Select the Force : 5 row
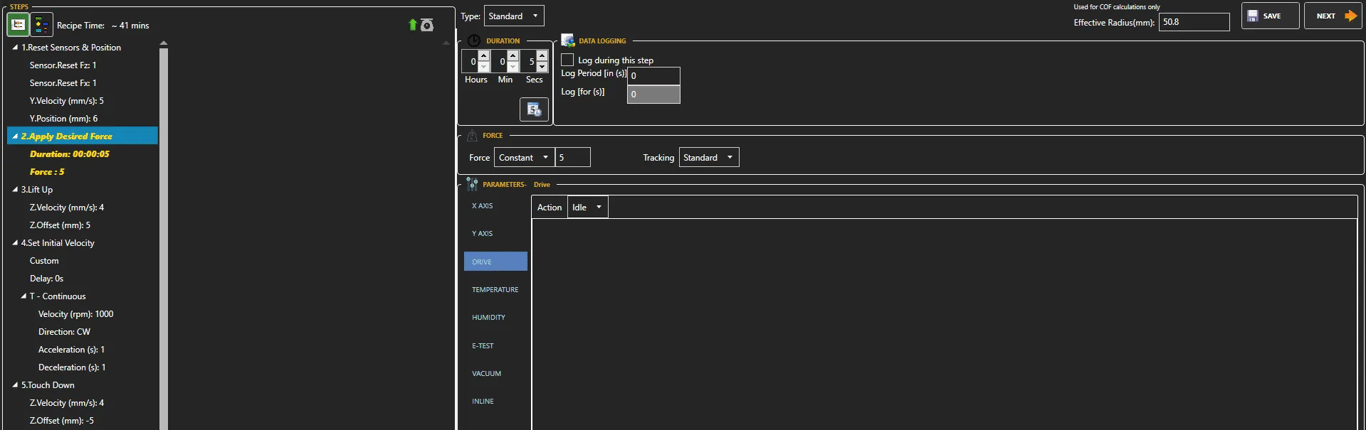This screenshot has width=1366, height=430. coord(47,172)
